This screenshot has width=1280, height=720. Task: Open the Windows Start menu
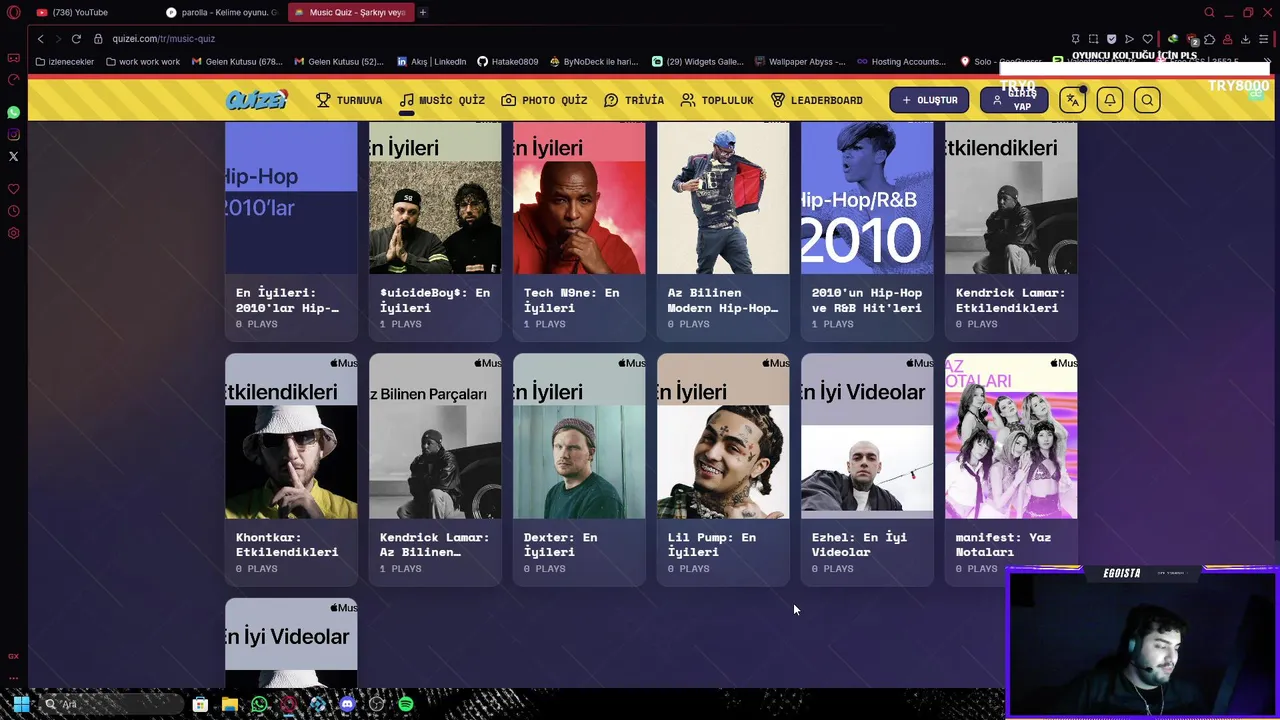coord(21,704)
